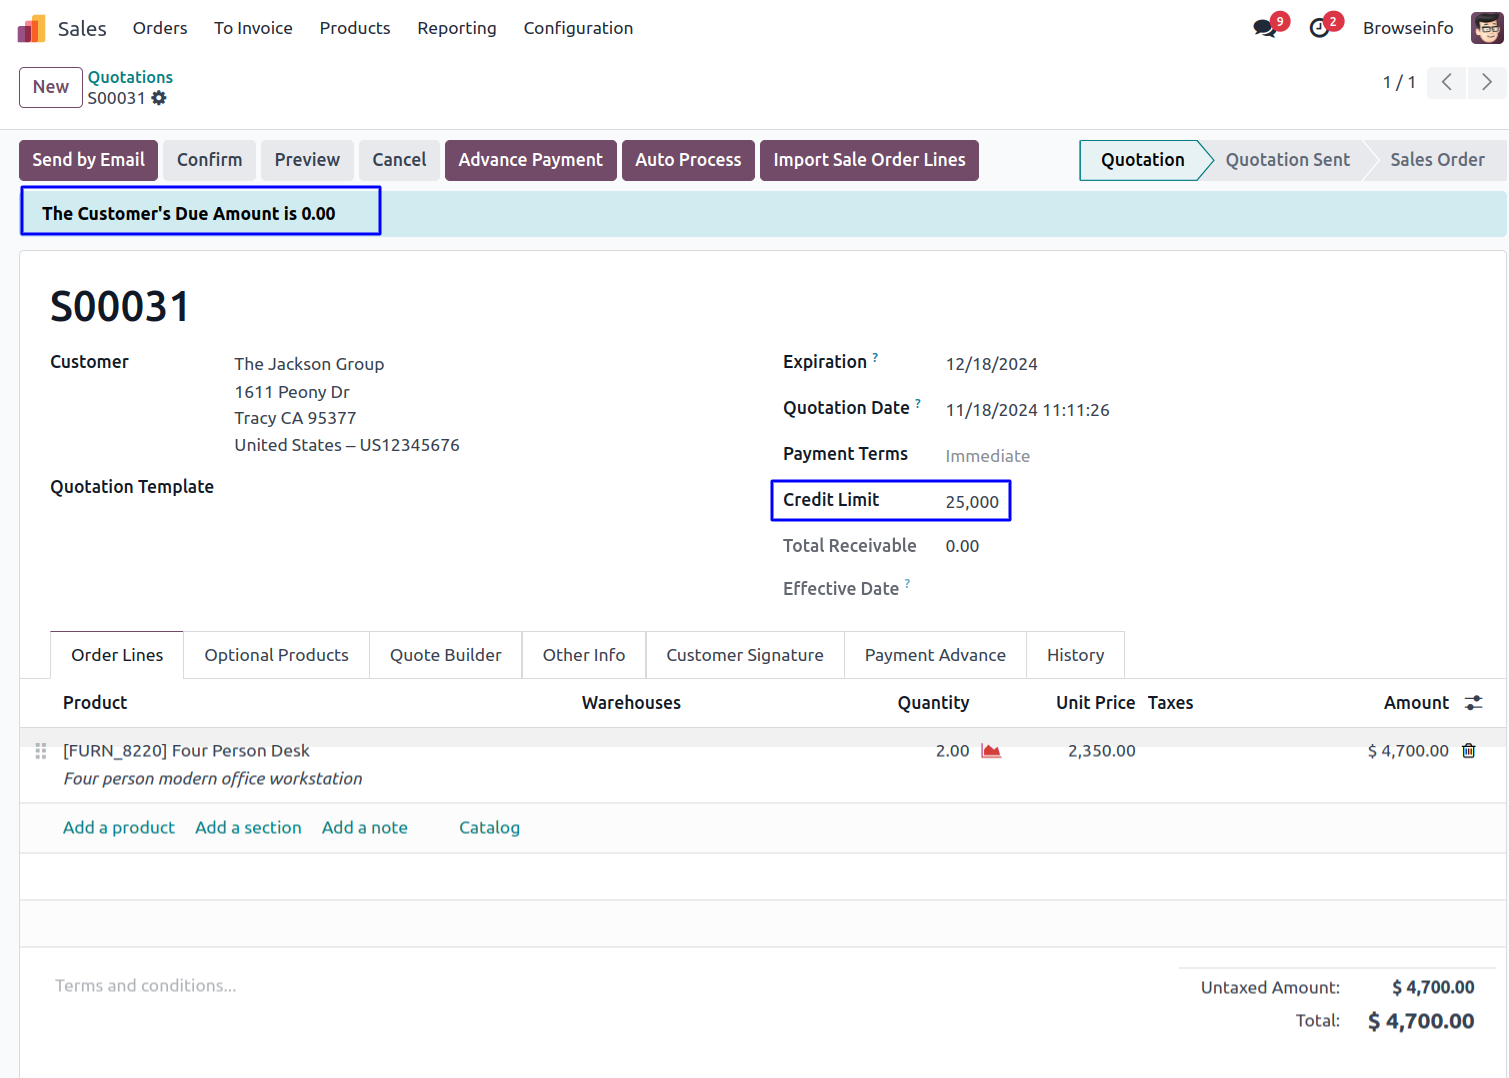Click the drag handle on order line

coord(41,751)
